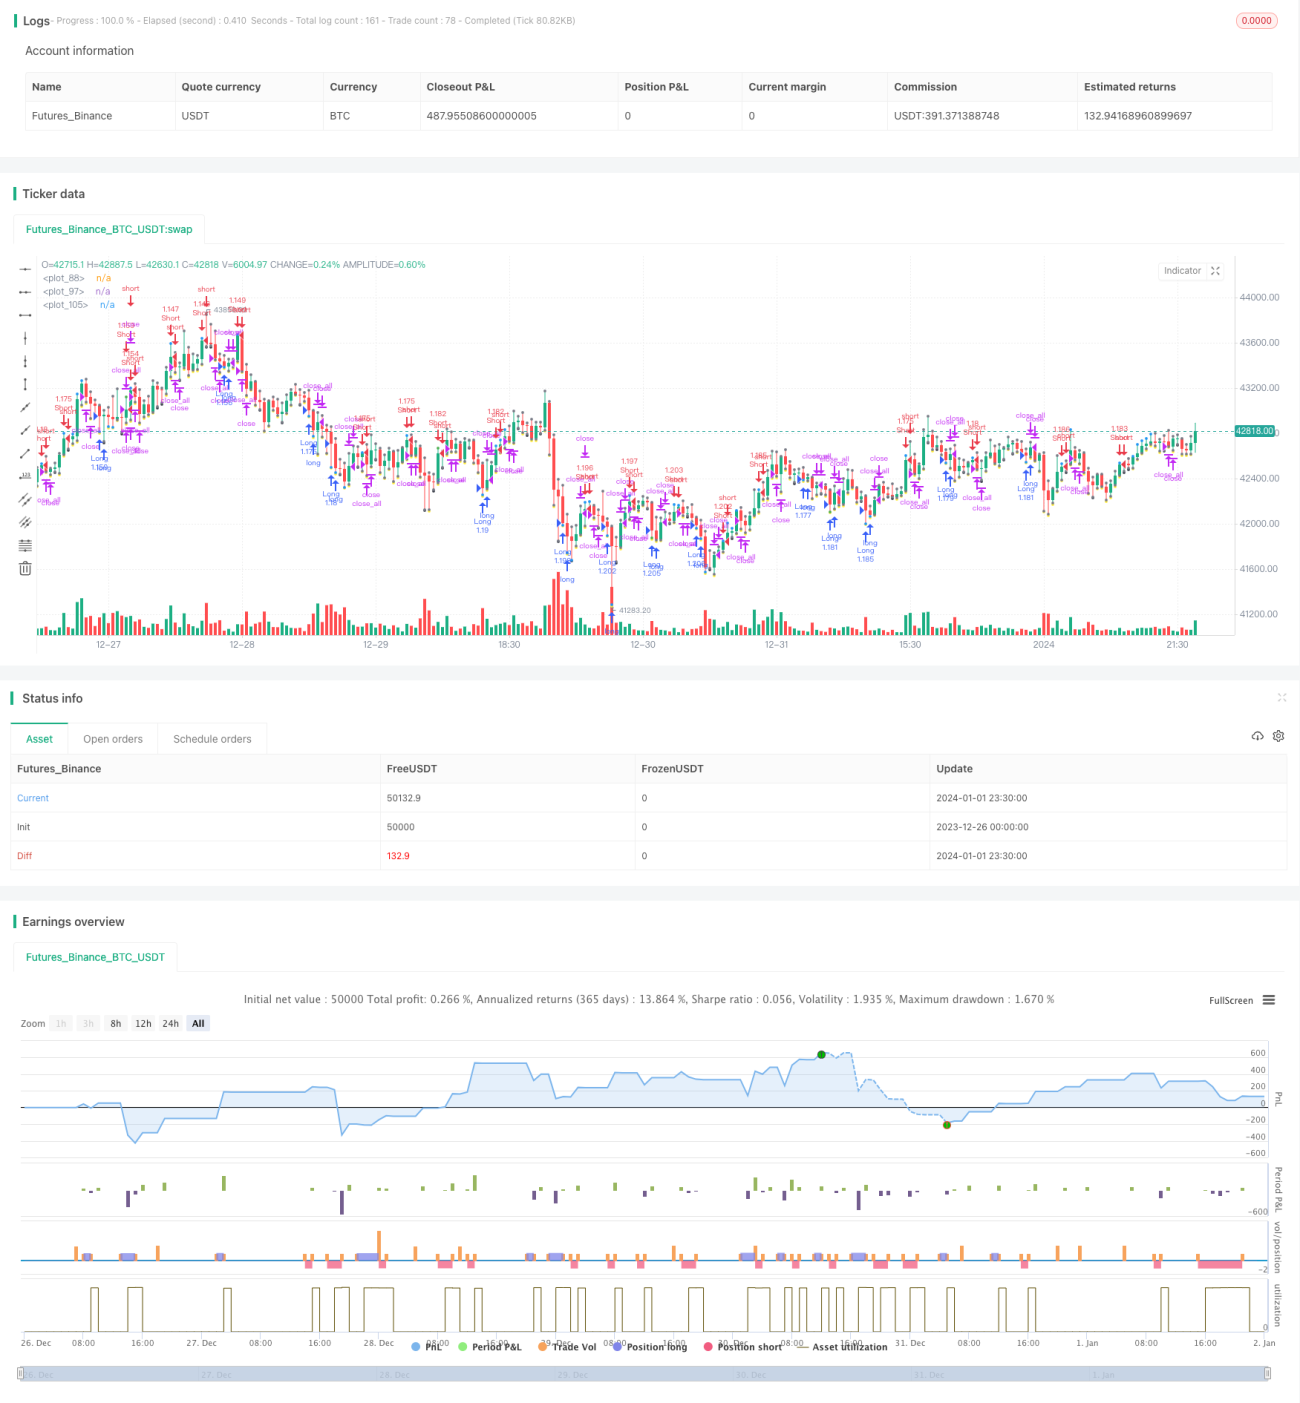Click FullScreen for earnings chart
This screenshot has width=1300, height=1403.
click(1231, 1000)
